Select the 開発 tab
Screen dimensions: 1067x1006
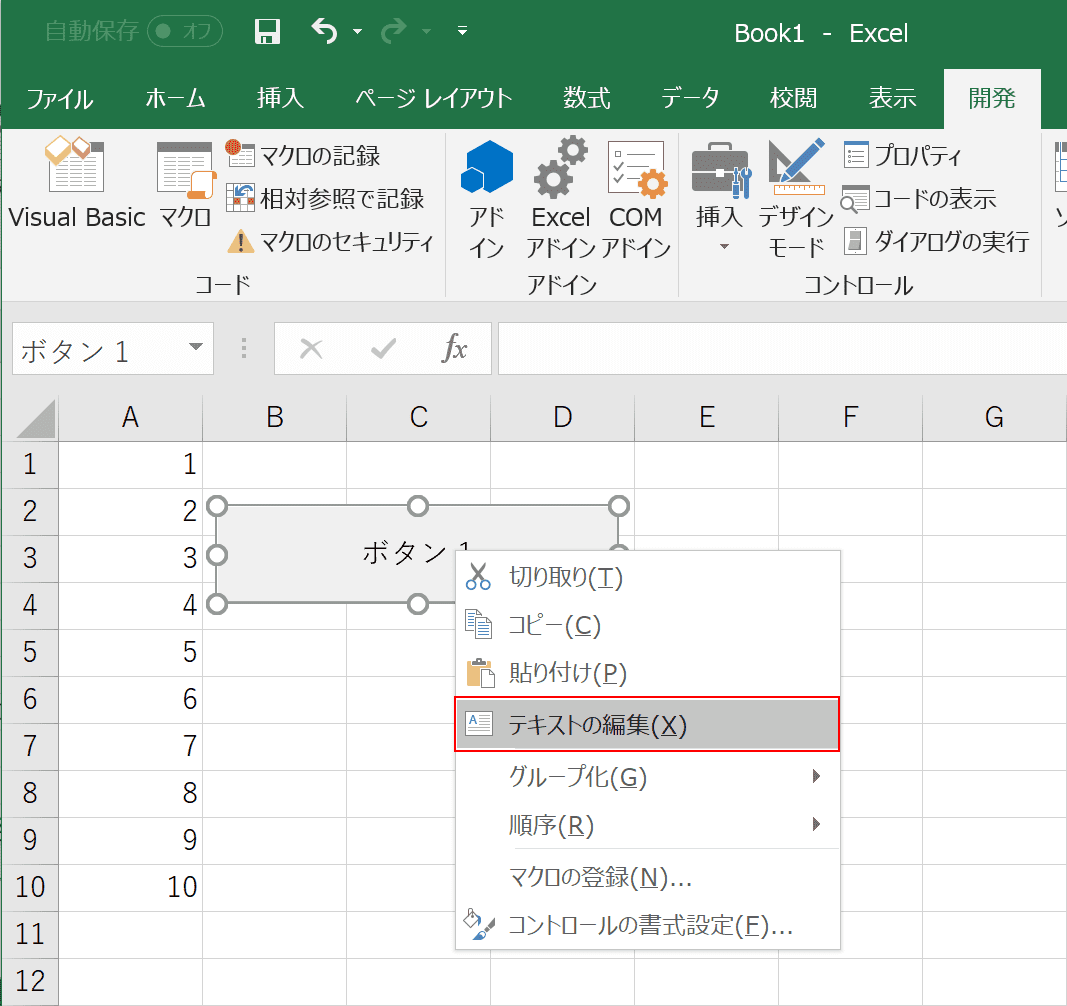(992, 99)
